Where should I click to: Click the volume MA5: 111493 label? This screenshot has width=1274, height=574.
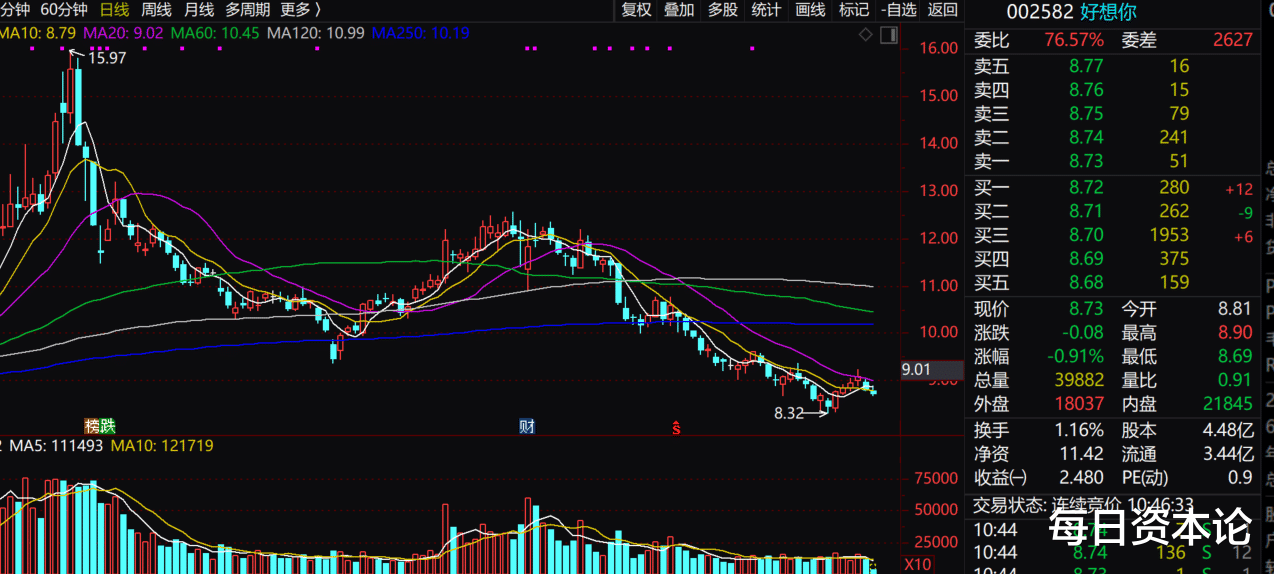click(x=57, y=445)
